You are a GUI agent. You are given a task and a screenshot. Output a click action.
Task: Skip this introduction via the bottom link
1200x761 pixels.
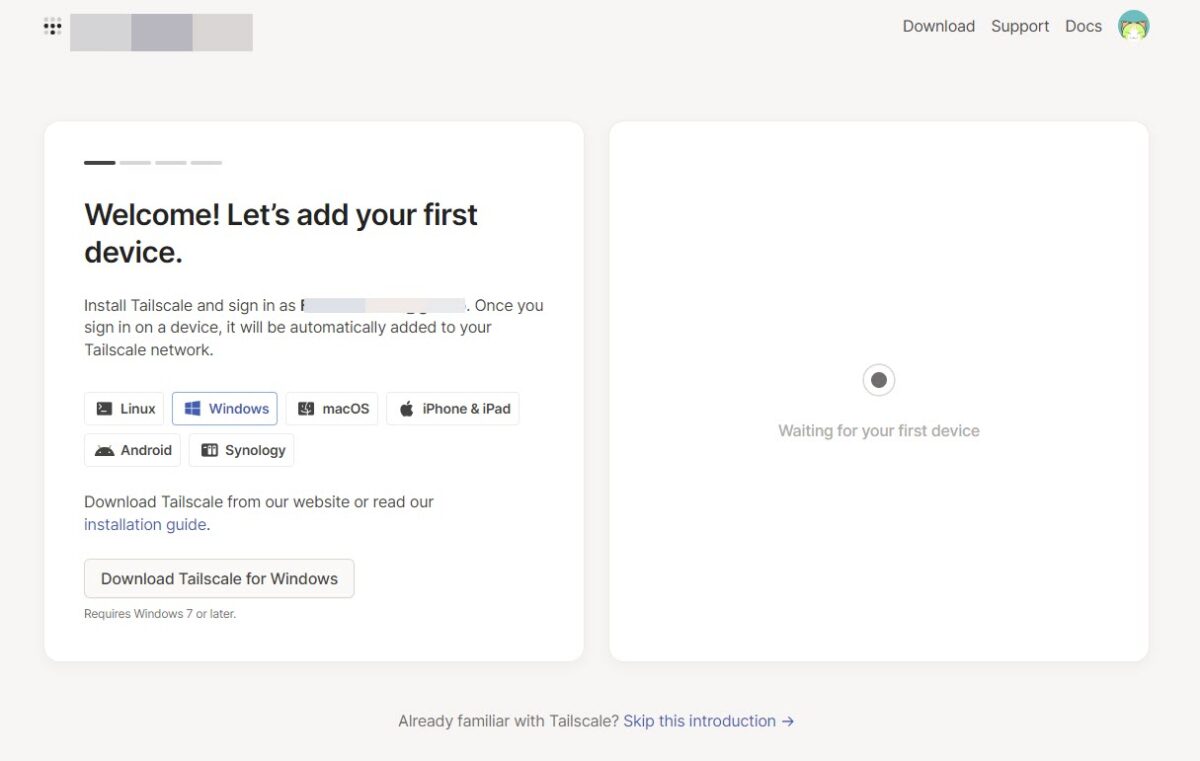click(x=708, y=721)
